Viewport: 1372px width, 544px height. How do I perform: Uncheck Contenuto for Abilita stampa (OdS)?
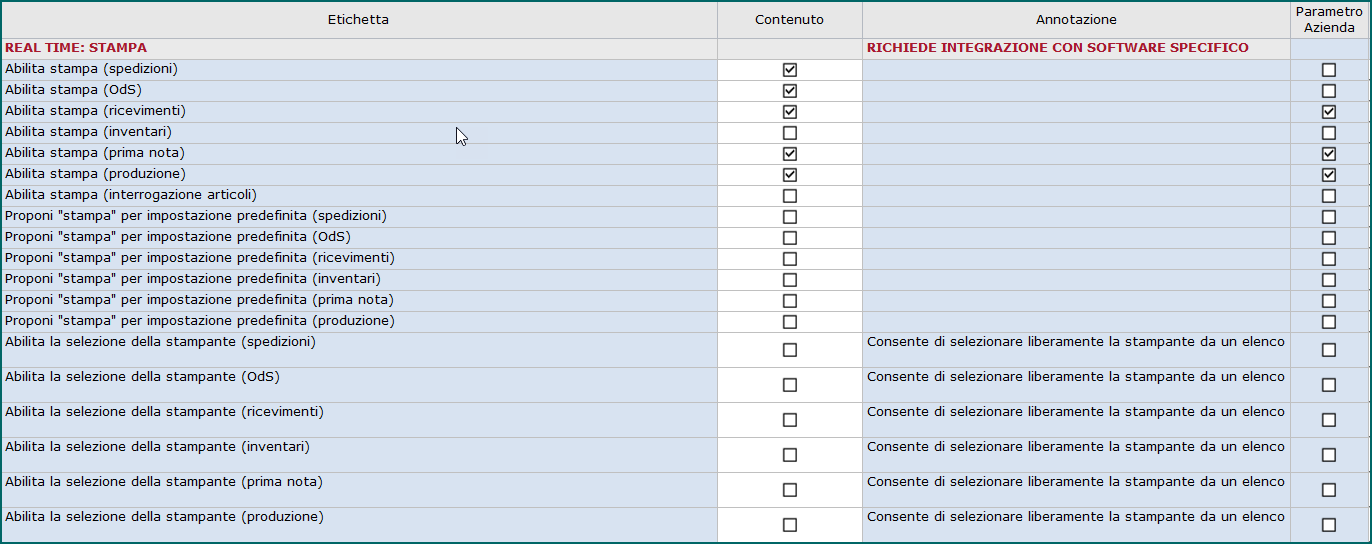(790, 91)
